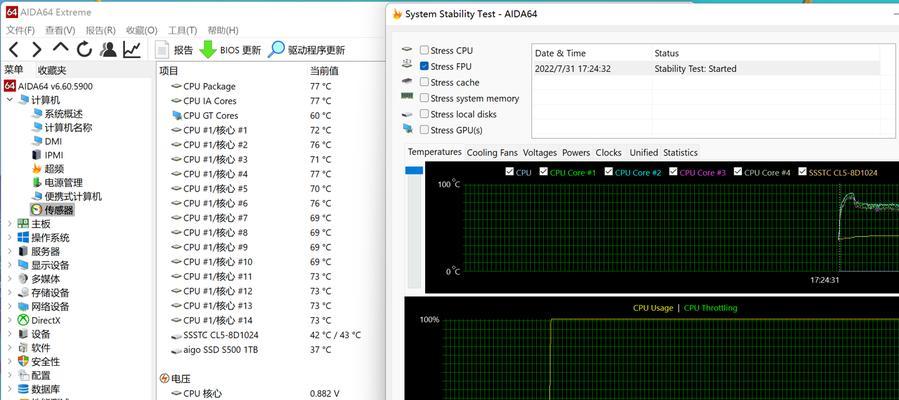Switch to the Clocks tab
899x400 pixels.
(x=608, y=152)
